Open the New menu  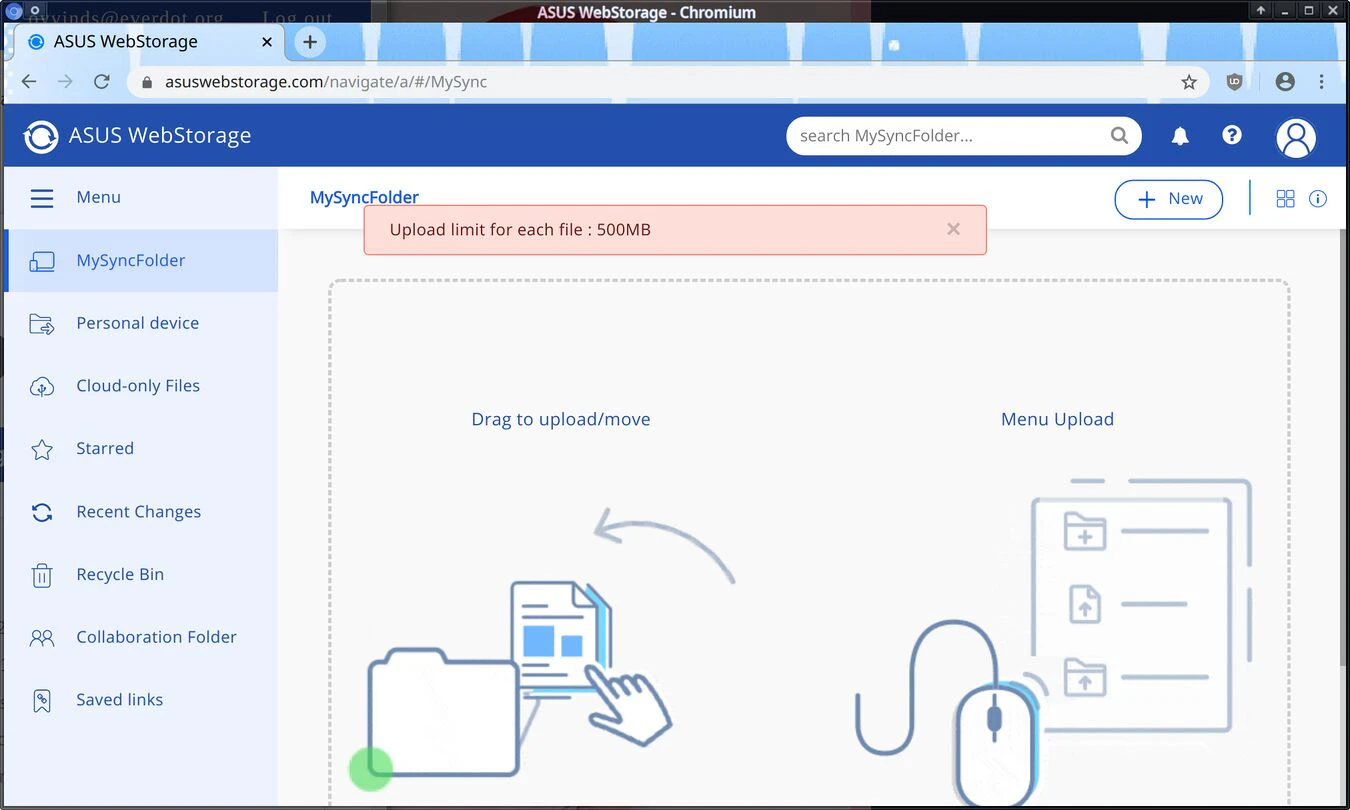[1168, 199]
